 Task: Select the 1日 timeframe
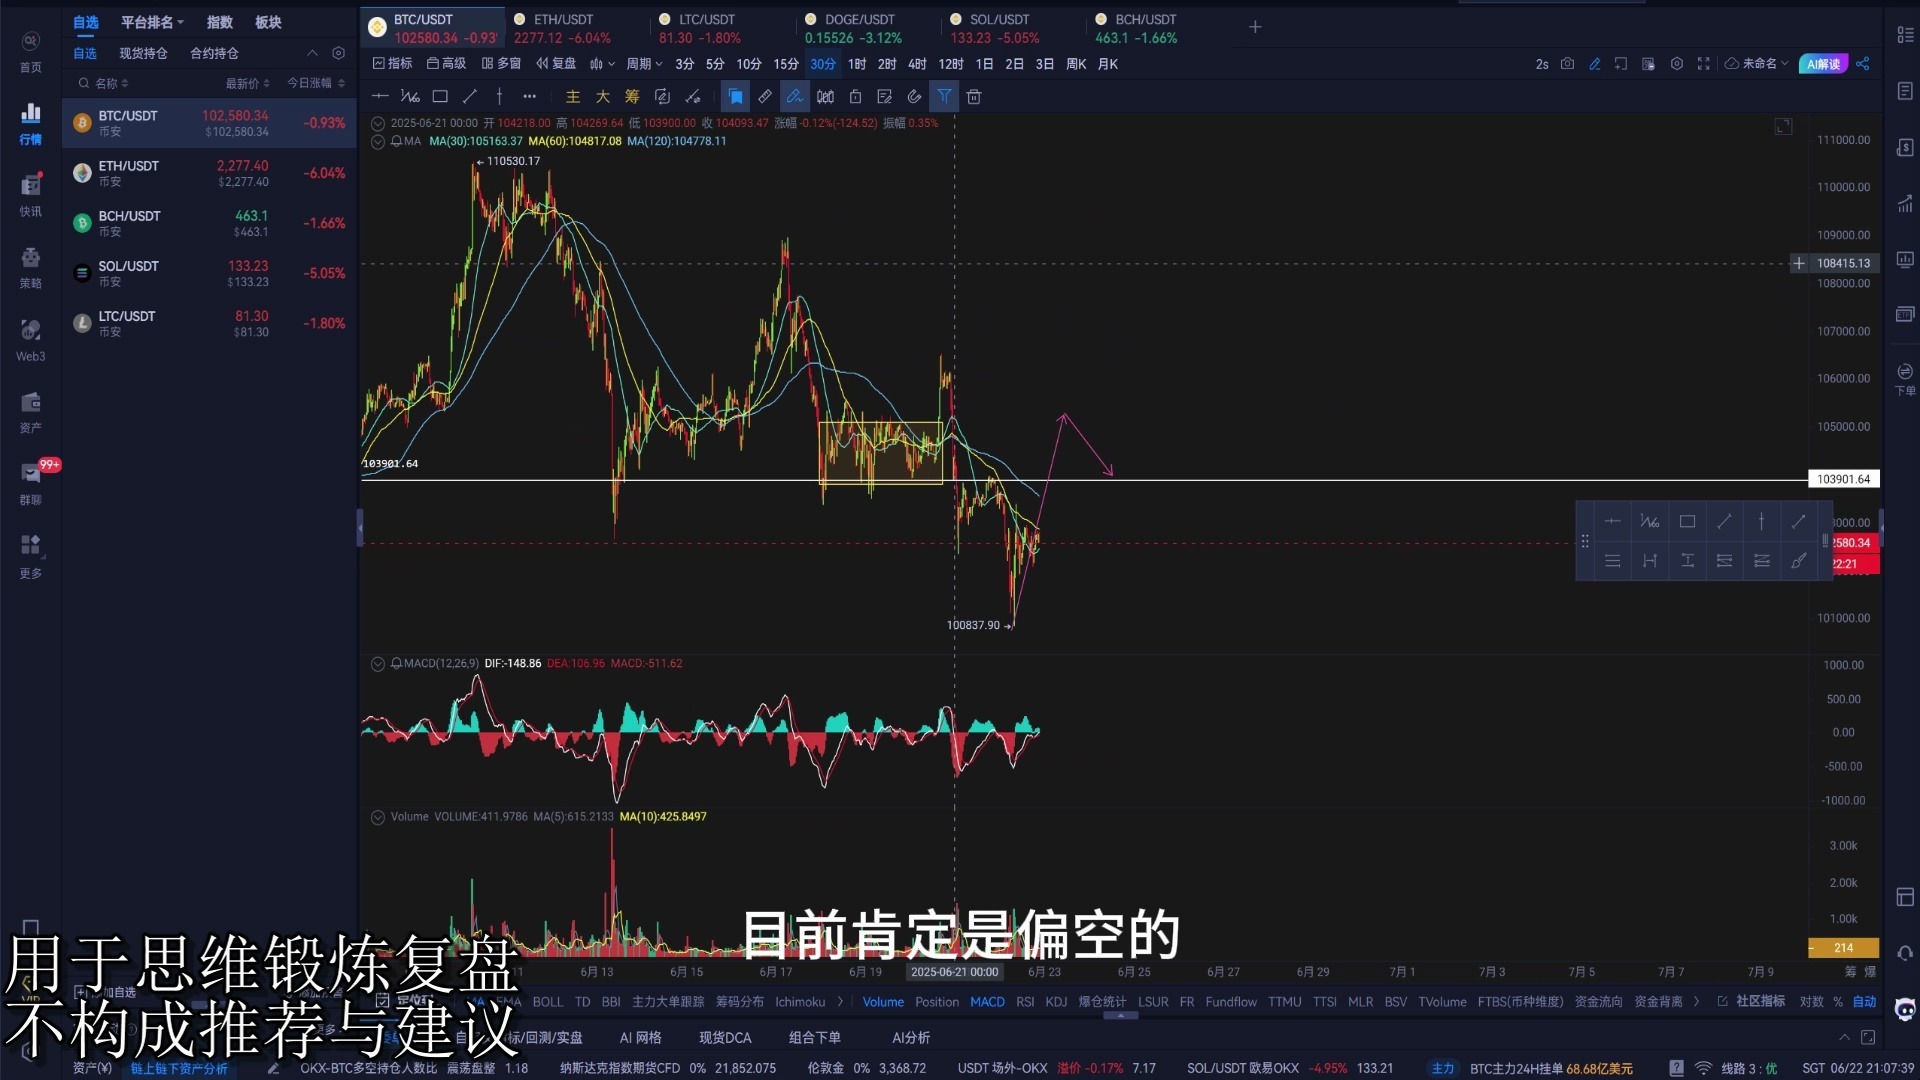click(x=984, y=64)
